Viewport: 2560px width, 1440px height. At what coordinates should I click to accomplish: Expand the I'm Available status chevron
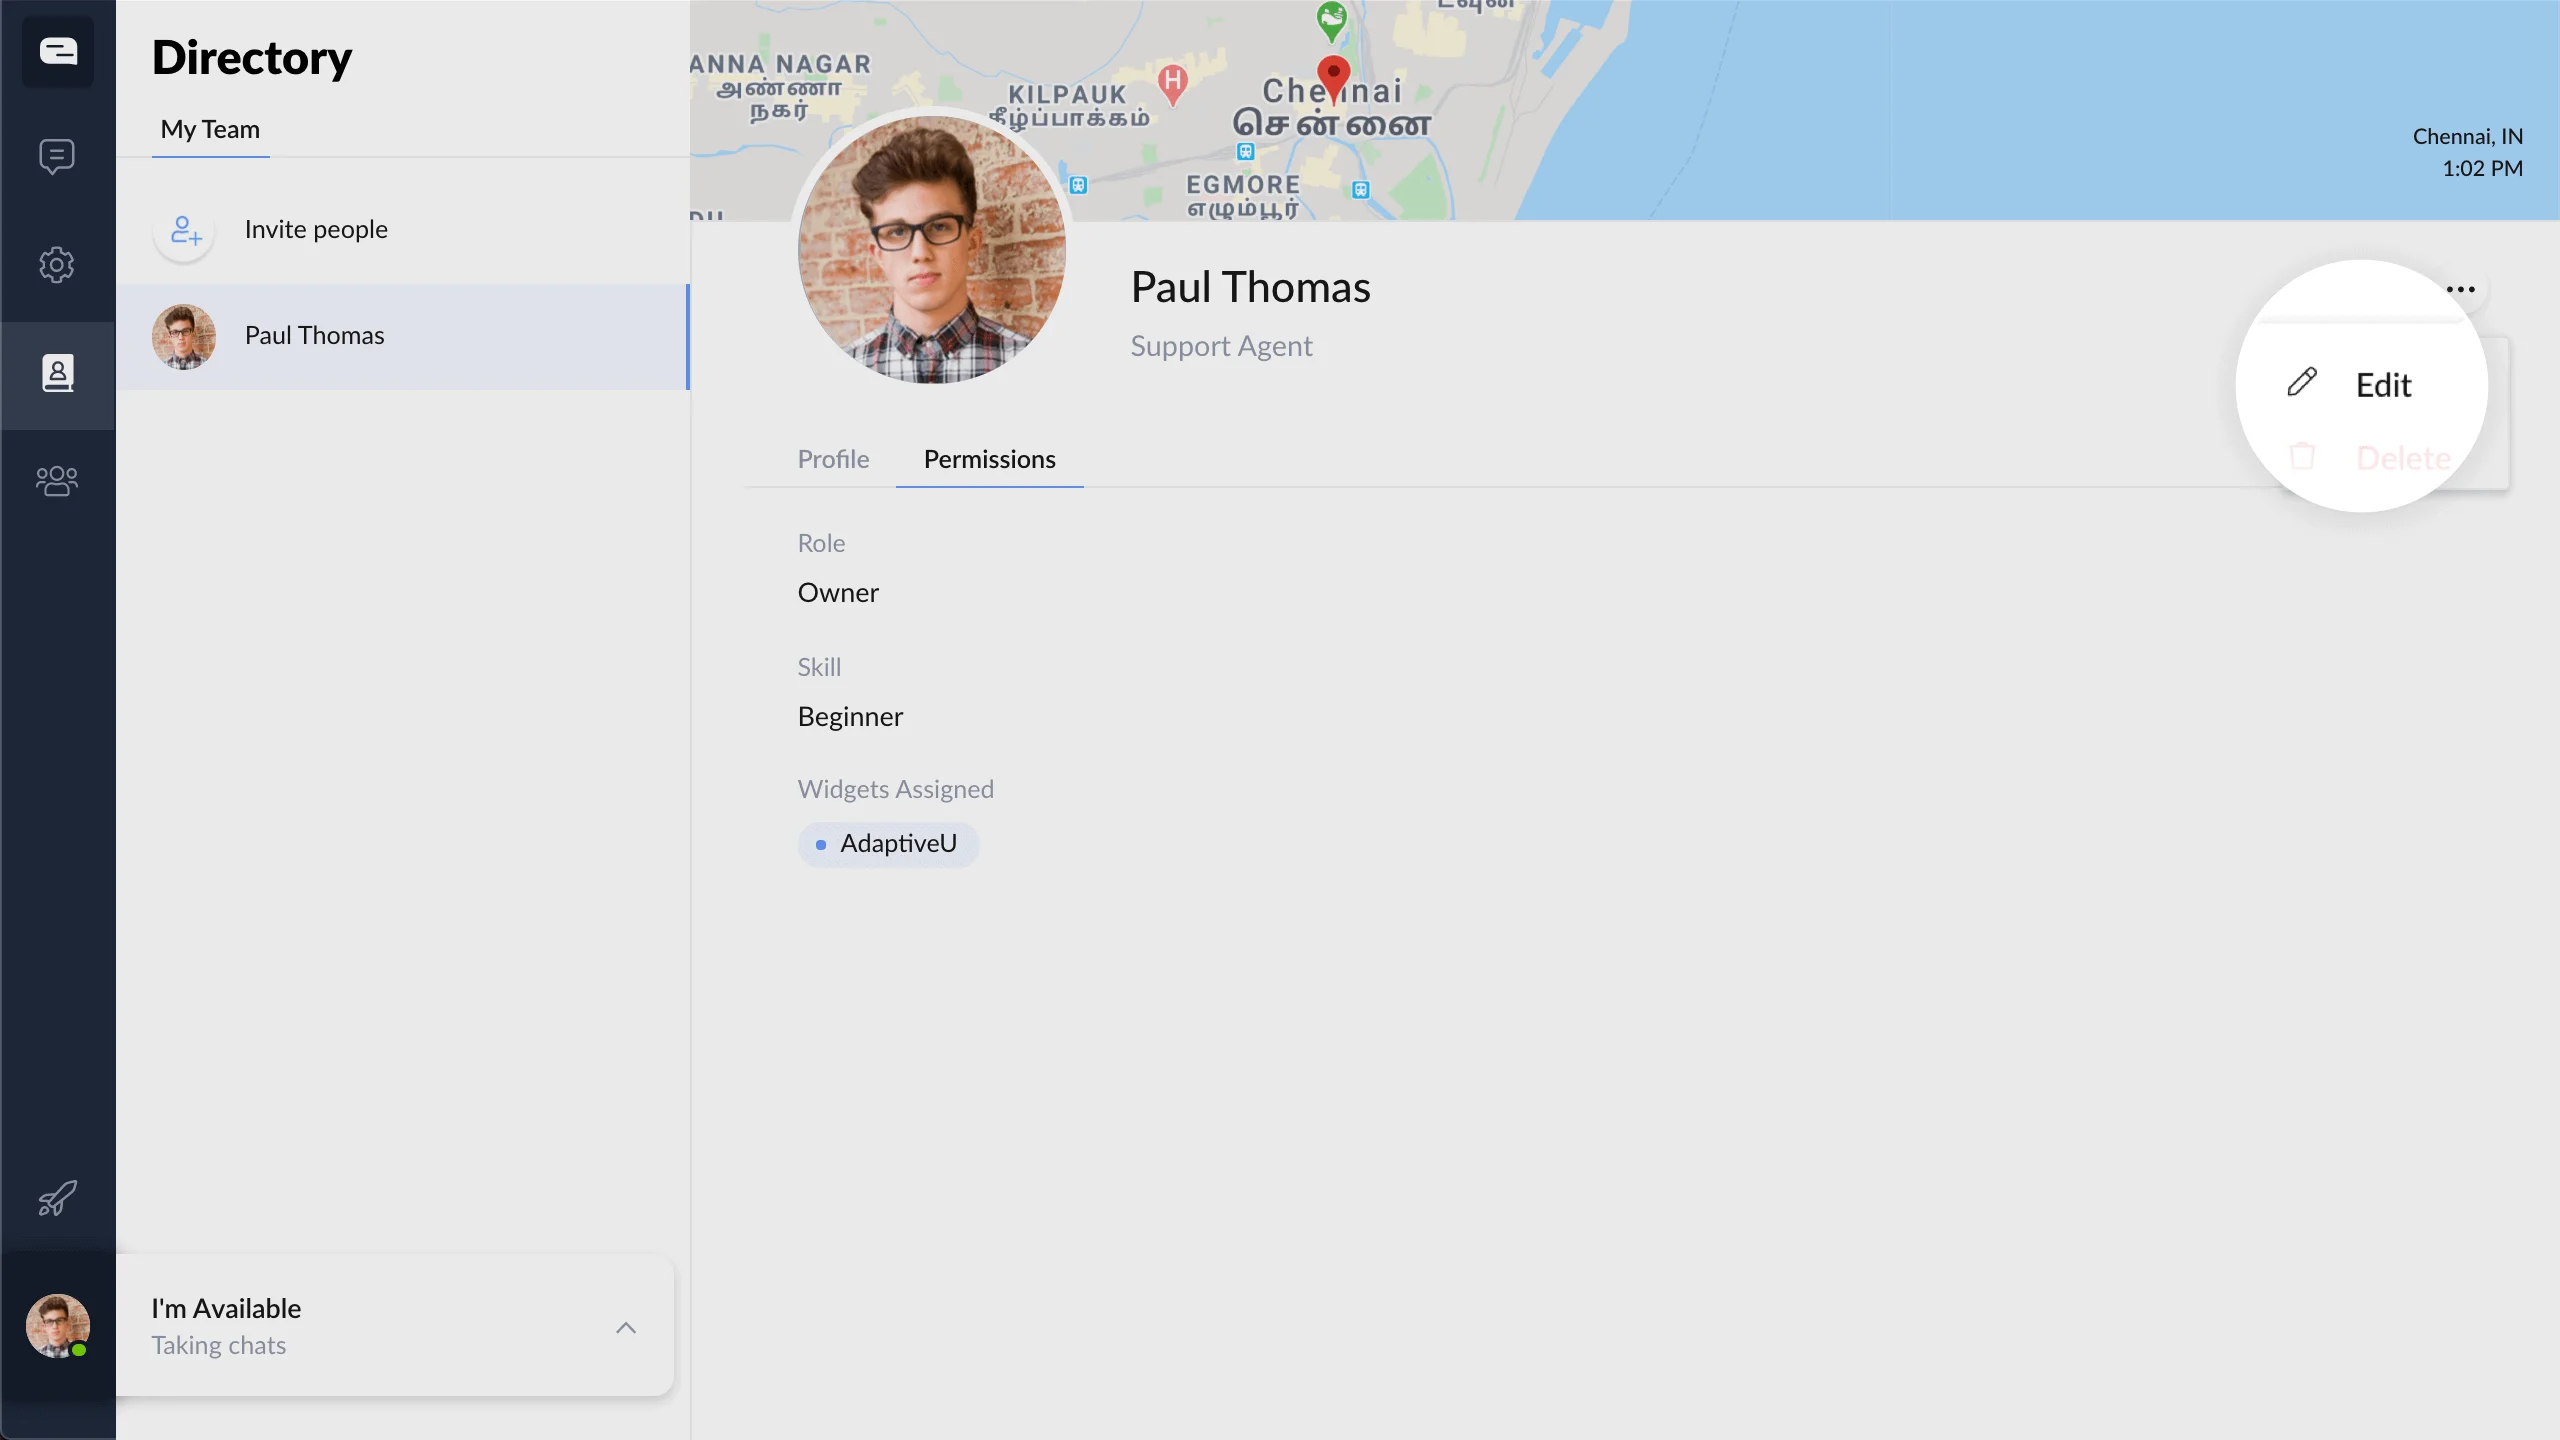[x=626, y=1328]
